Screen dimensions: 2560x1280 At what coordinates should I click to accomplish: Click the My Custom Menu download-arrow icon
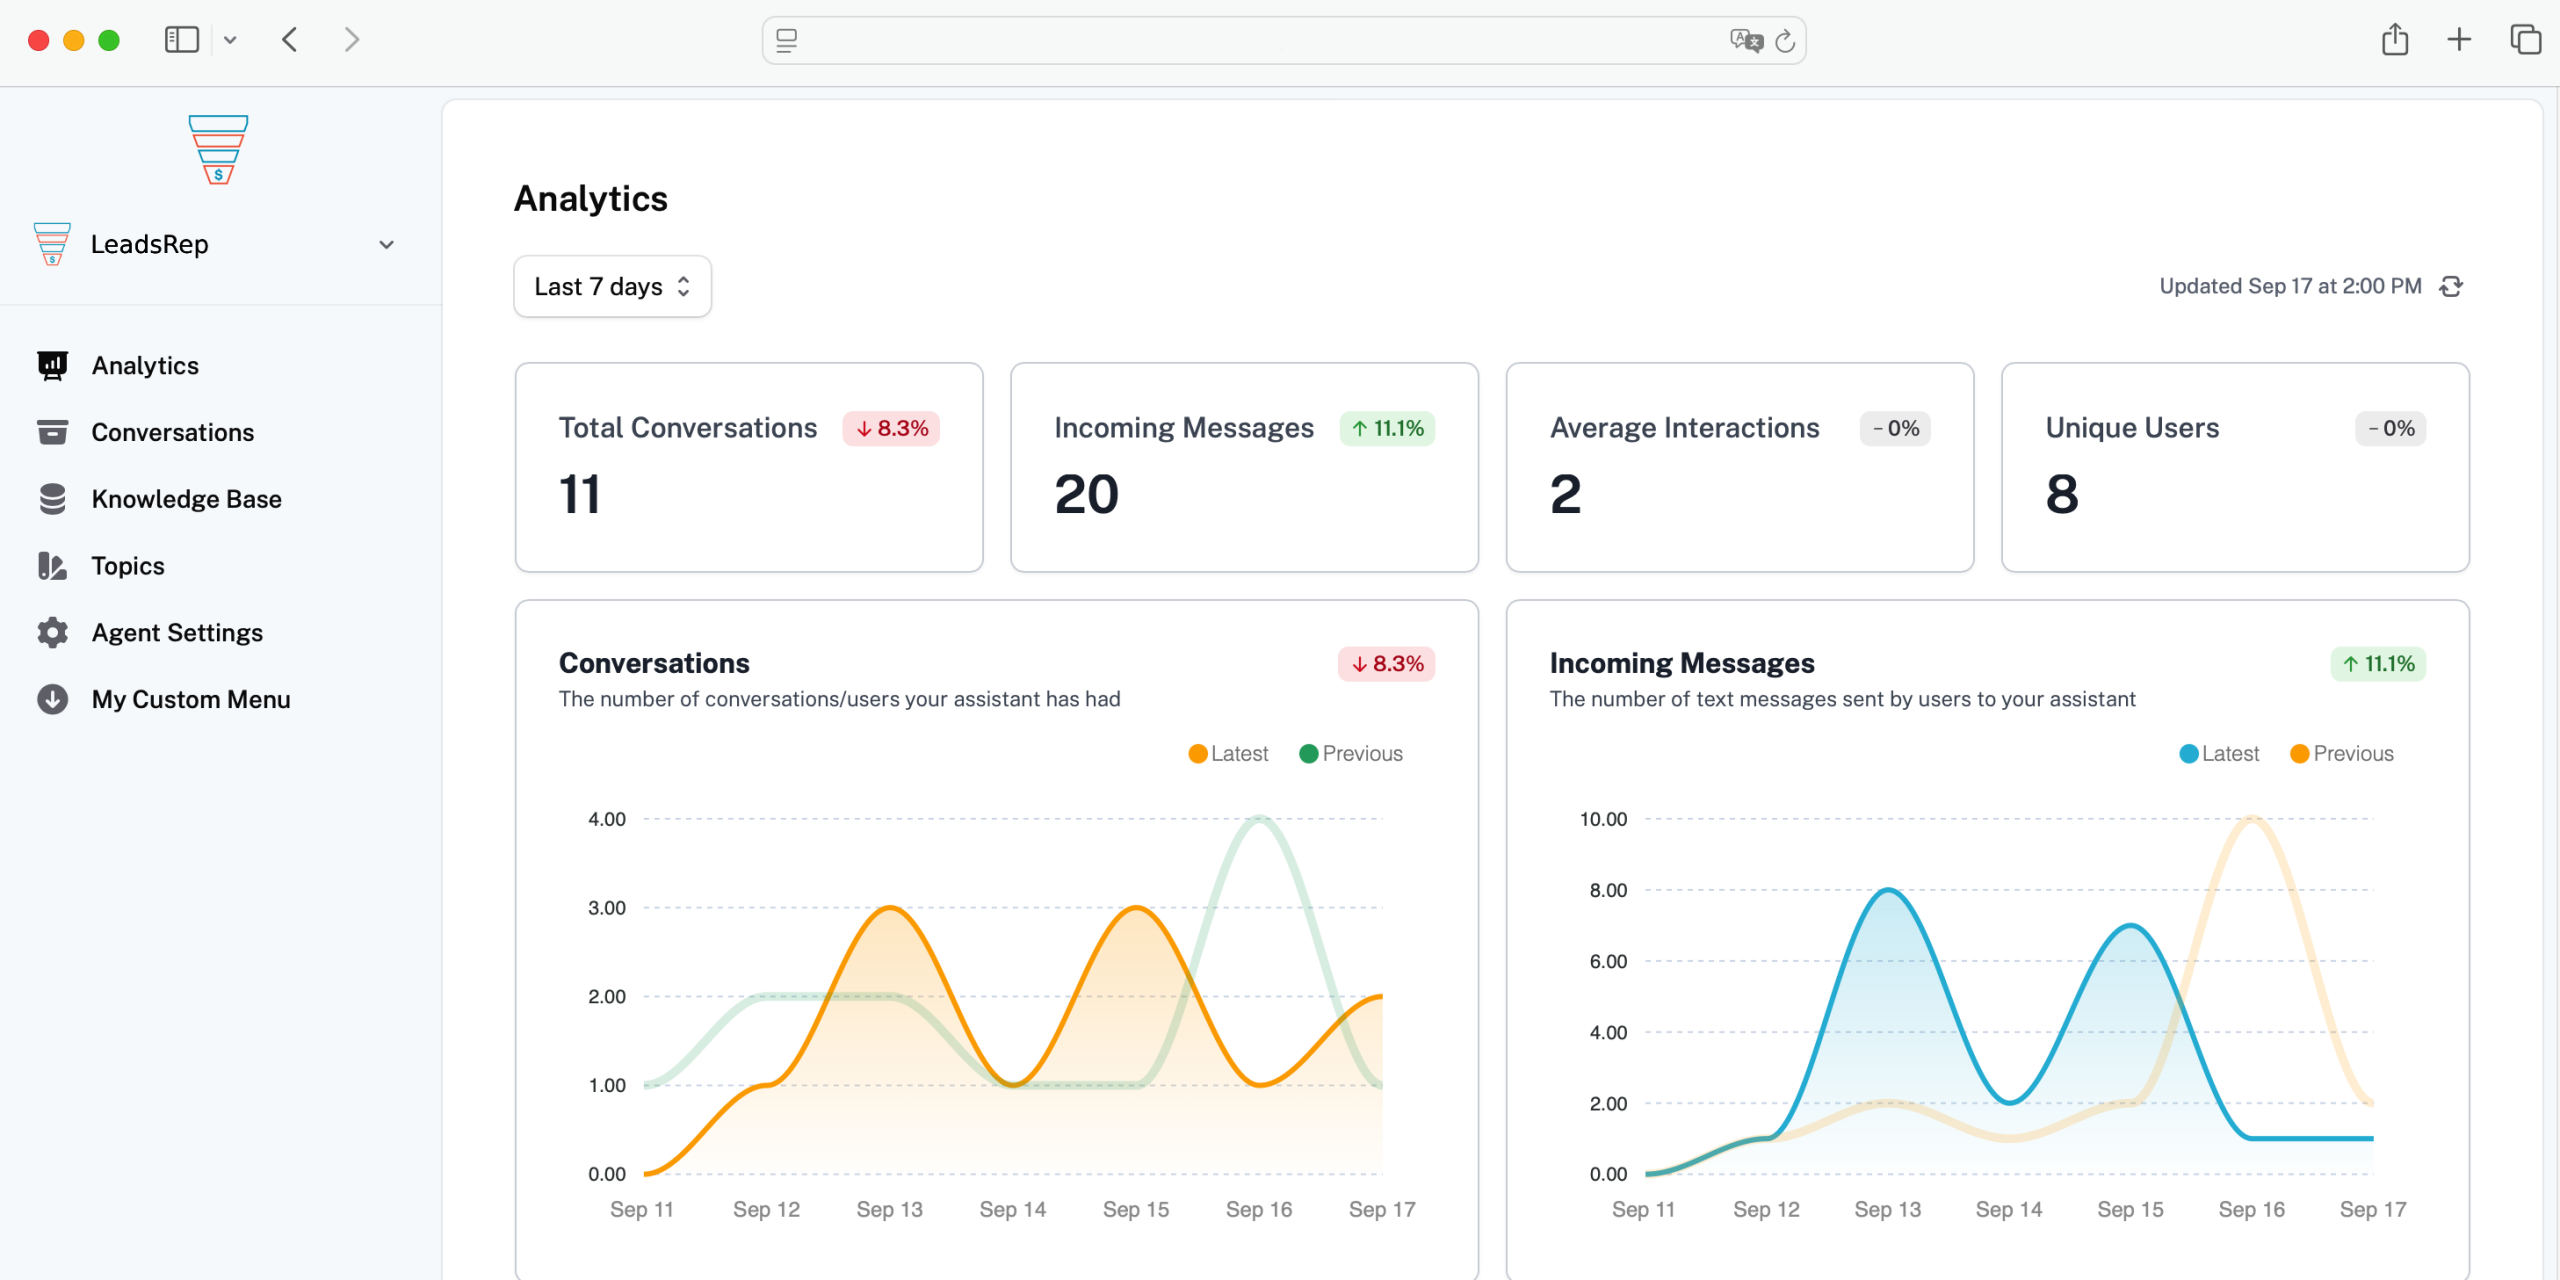tap(52, 699)
